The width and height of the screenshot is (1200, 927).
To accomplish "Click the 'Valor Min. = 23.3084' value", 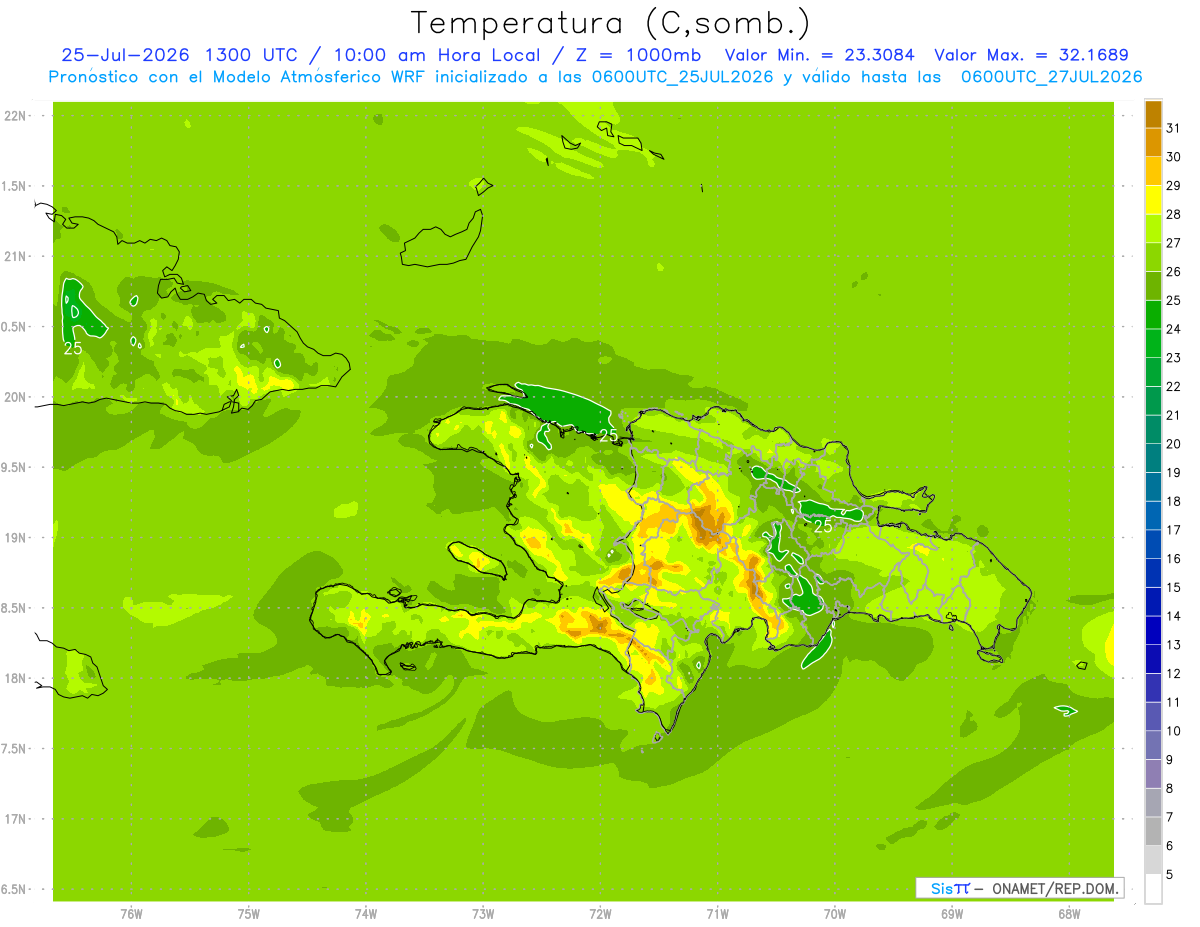I will [819, 55].
